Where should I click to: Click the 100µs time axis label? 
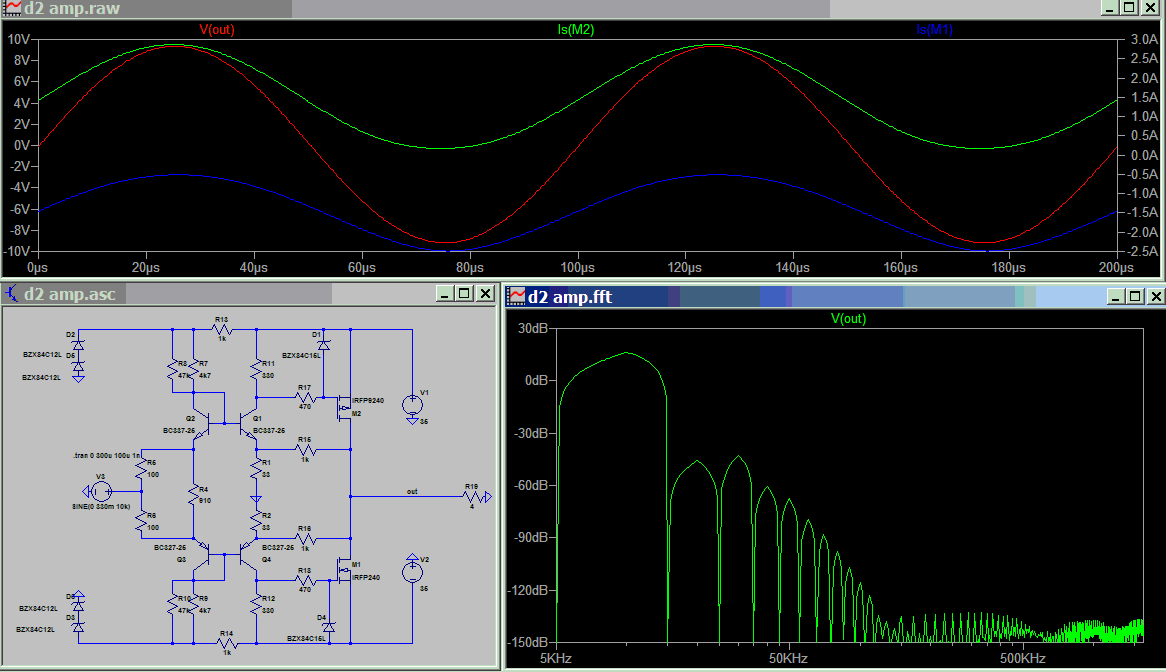click(577, 267)
